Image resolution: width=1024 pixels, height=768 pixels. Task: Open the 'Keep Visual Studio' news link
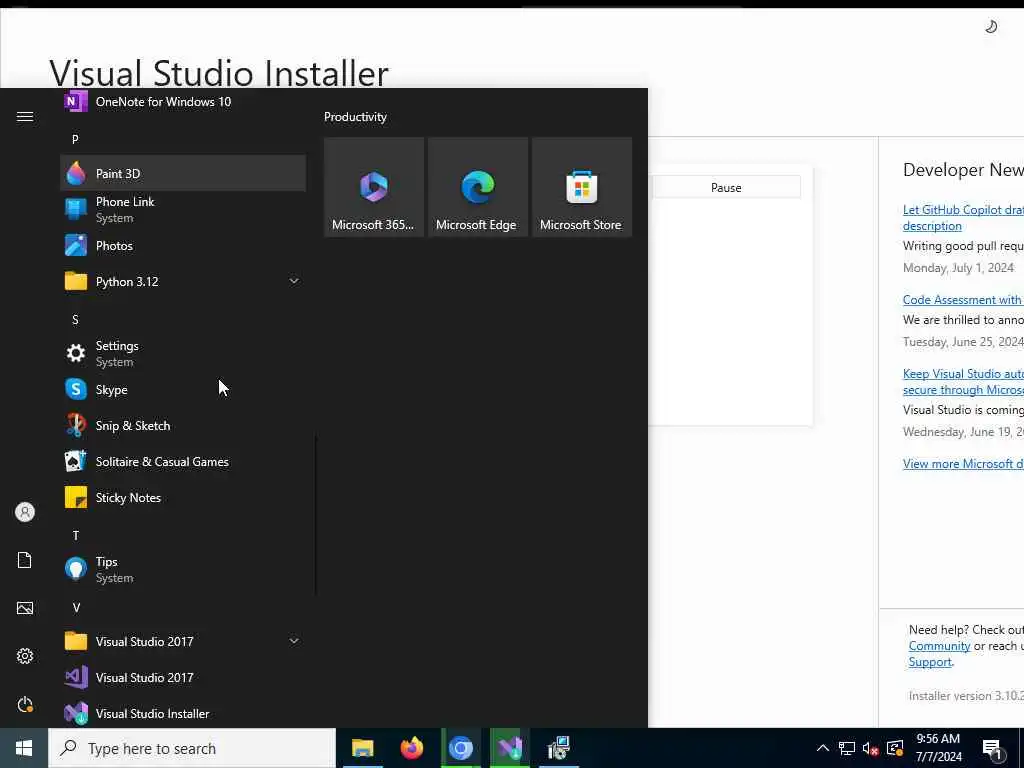[x=963, y=382]
